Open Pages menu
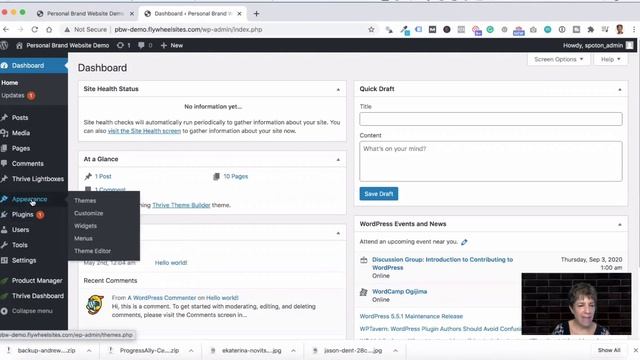The width and height of the screenshot is (640, 360). coord(20,148)
